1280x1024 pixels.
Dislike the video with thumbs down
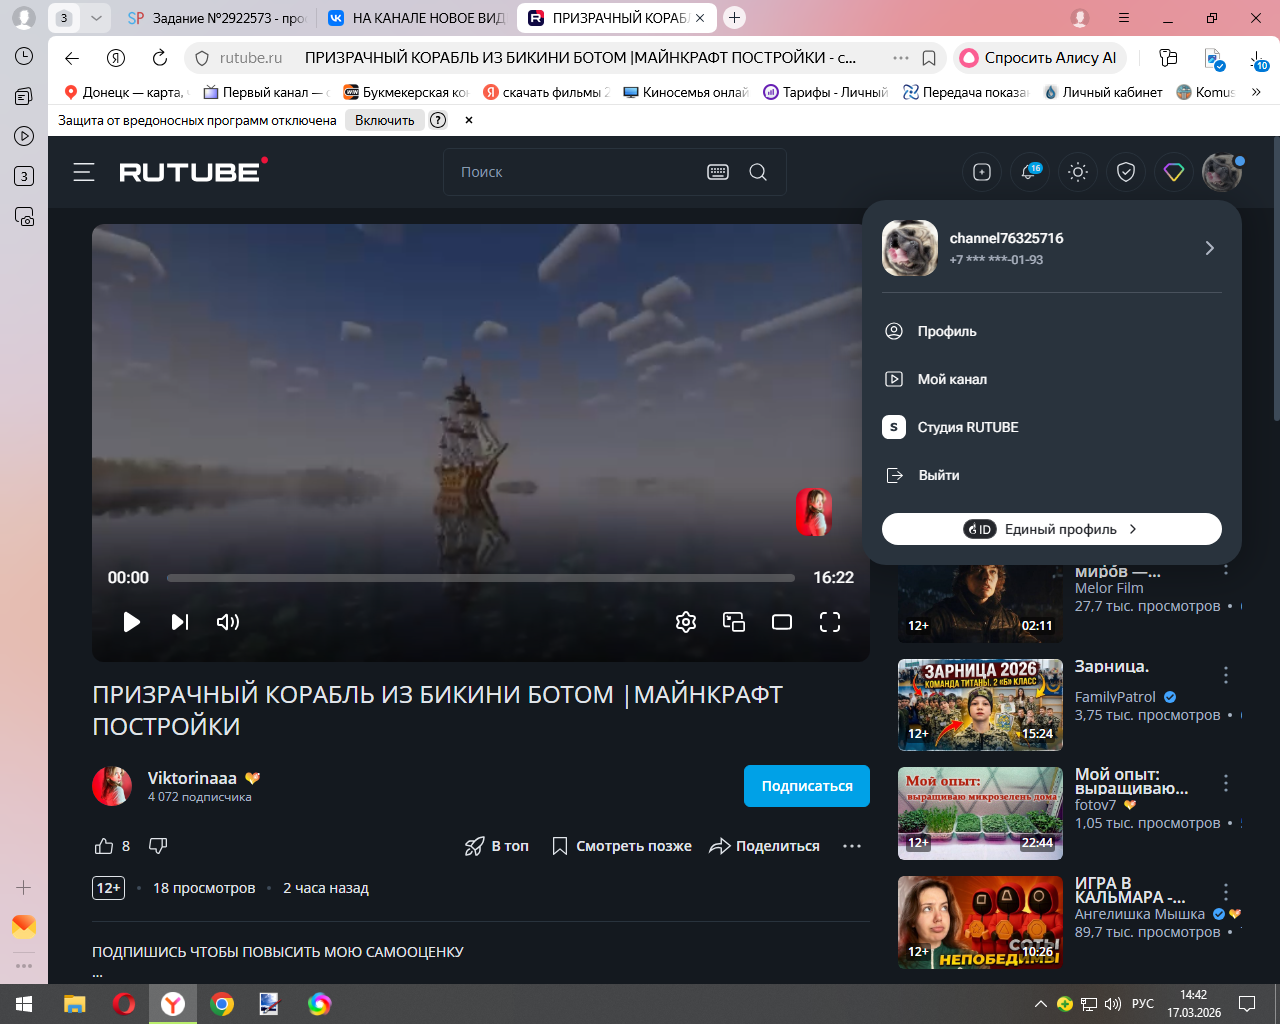[158, 846]
